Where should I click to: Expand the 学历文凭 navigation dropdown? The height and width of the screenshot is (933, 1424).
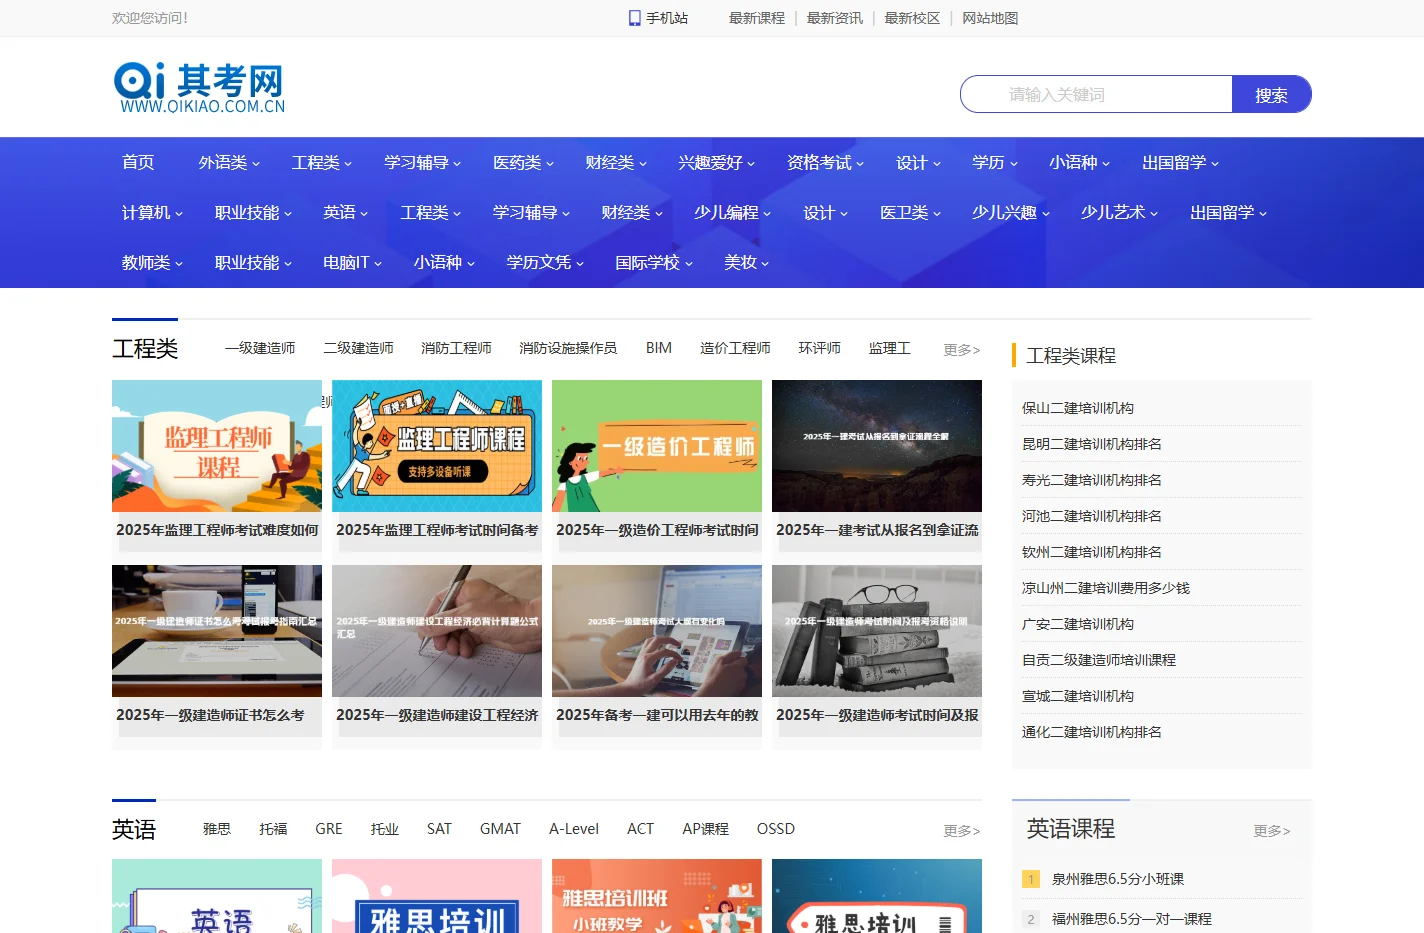tap(545, 262)
